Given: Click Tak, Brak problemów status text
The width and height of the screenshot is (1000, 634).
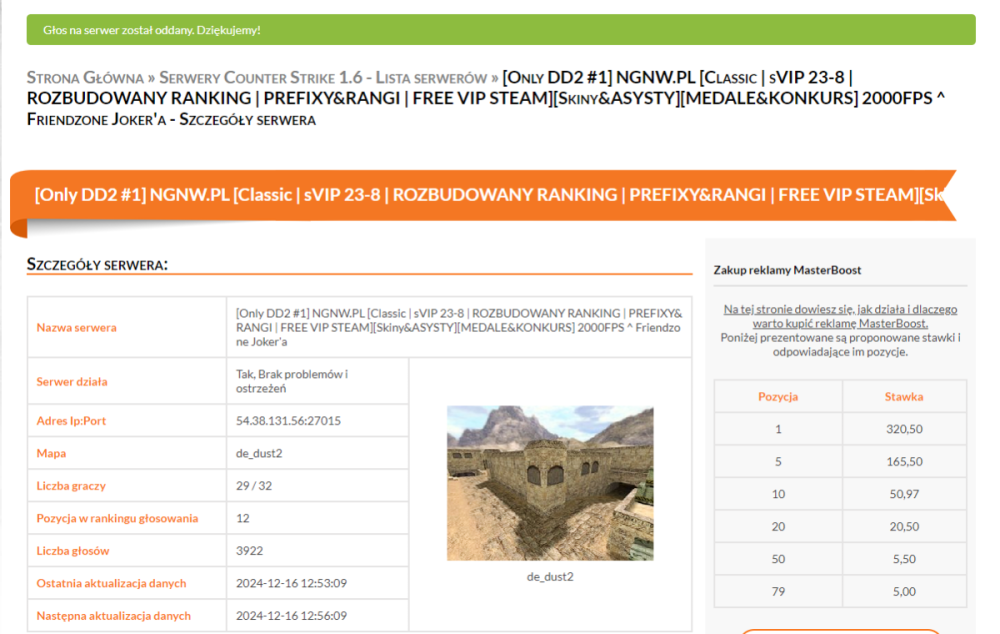Looking at the screenshot, I should tap(291, 381).
